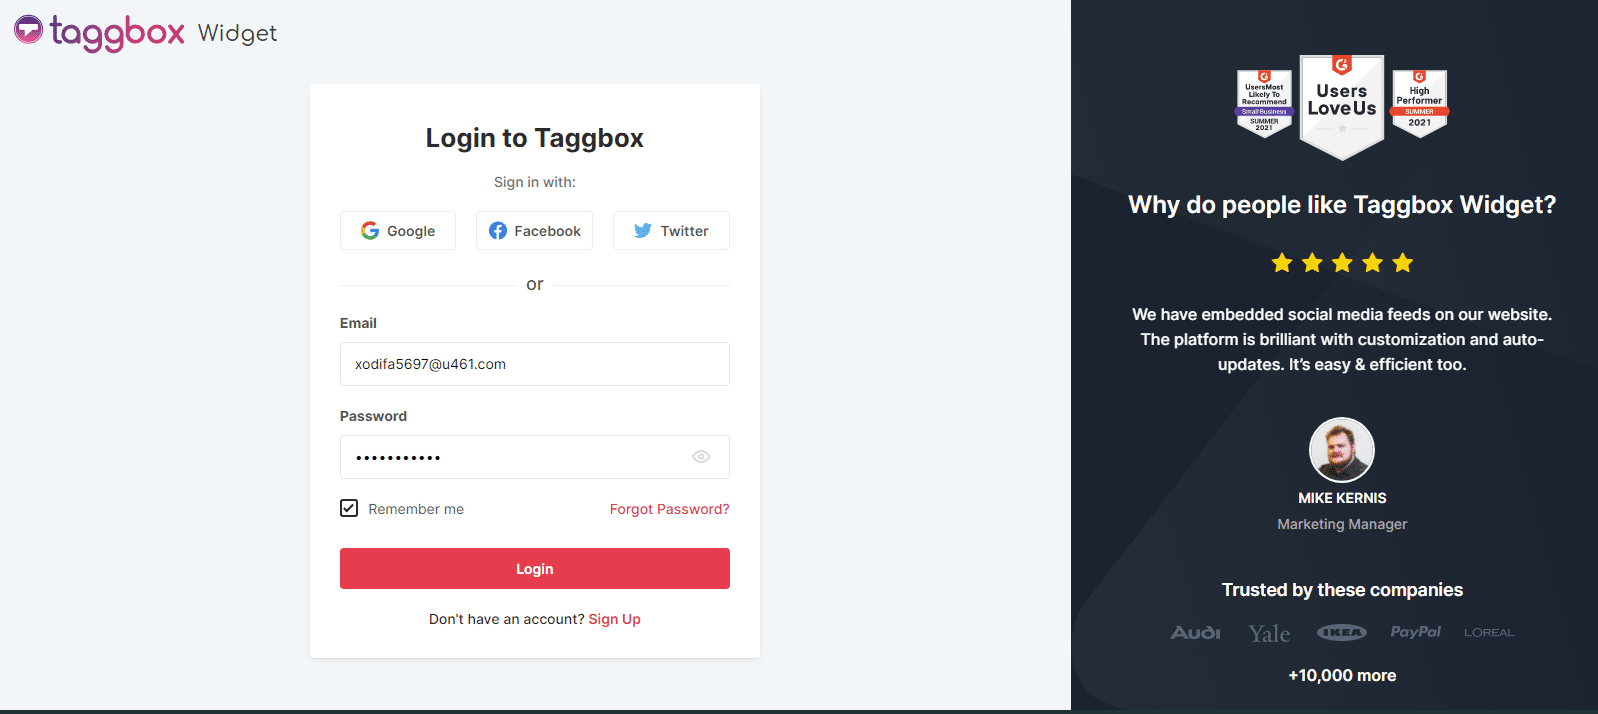The image size is (1598, 714).
Task: Click the Yale company logo
Action: [1269, 634]
